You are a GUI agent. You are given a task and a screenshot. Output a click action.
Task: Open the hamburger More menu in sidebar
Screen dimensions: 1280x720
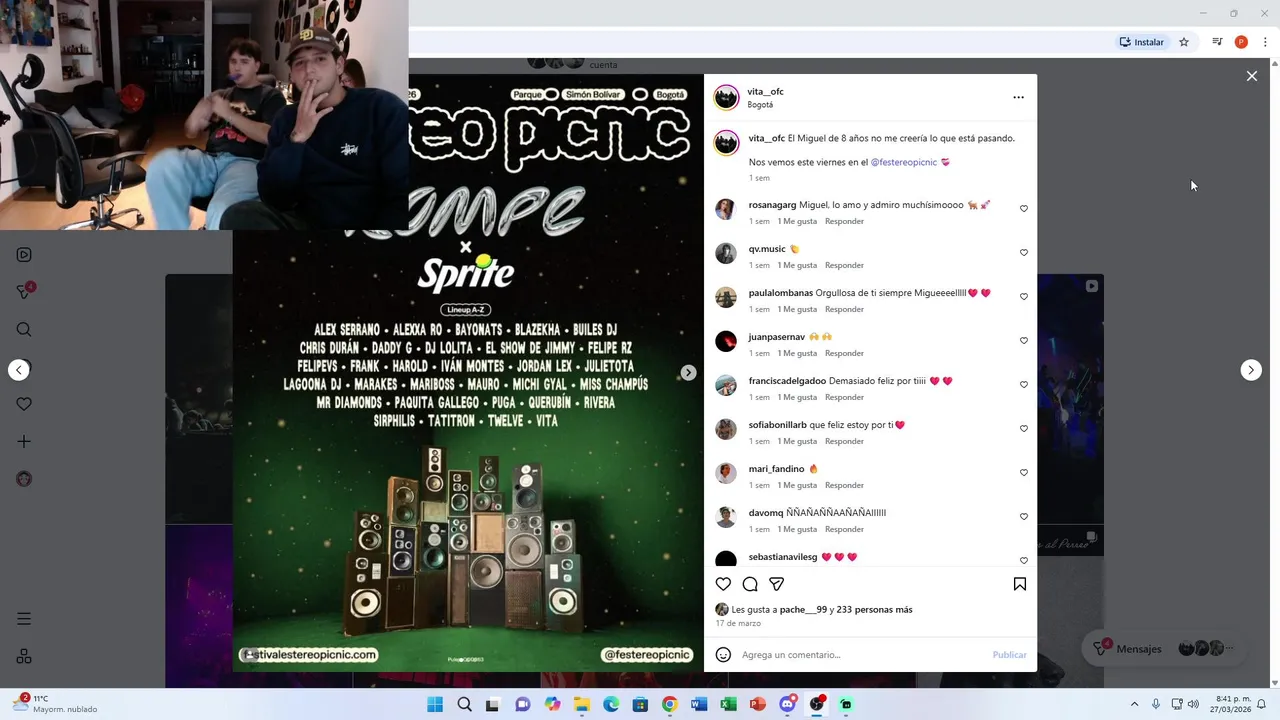pos(24,619)
